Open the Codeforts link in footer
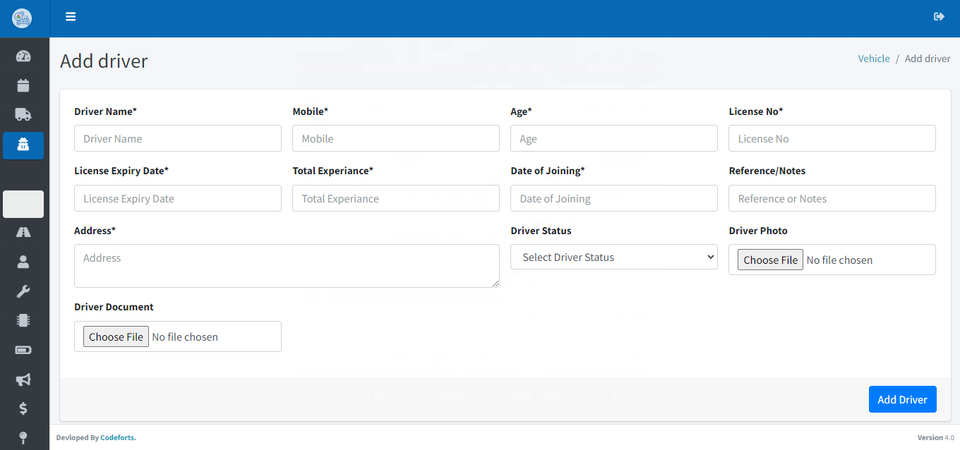The width and height of the screenshot is (960, 450). coord(117,437)
